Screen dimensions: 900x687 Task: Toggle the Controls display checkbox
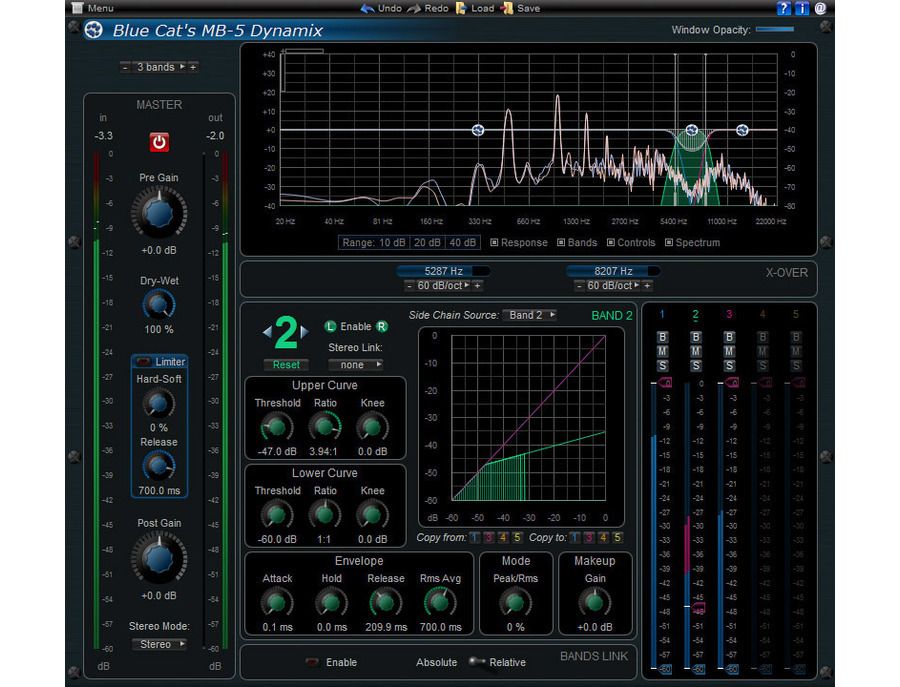point(611,242)
